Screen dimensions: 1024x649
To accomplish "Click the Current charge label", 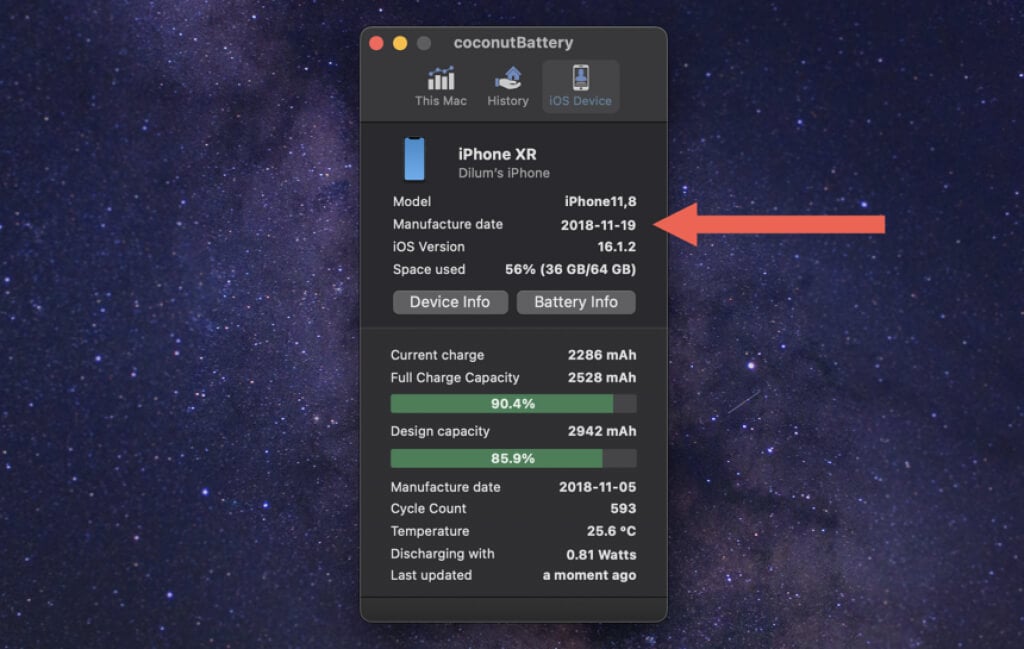I will pos(438,355).
